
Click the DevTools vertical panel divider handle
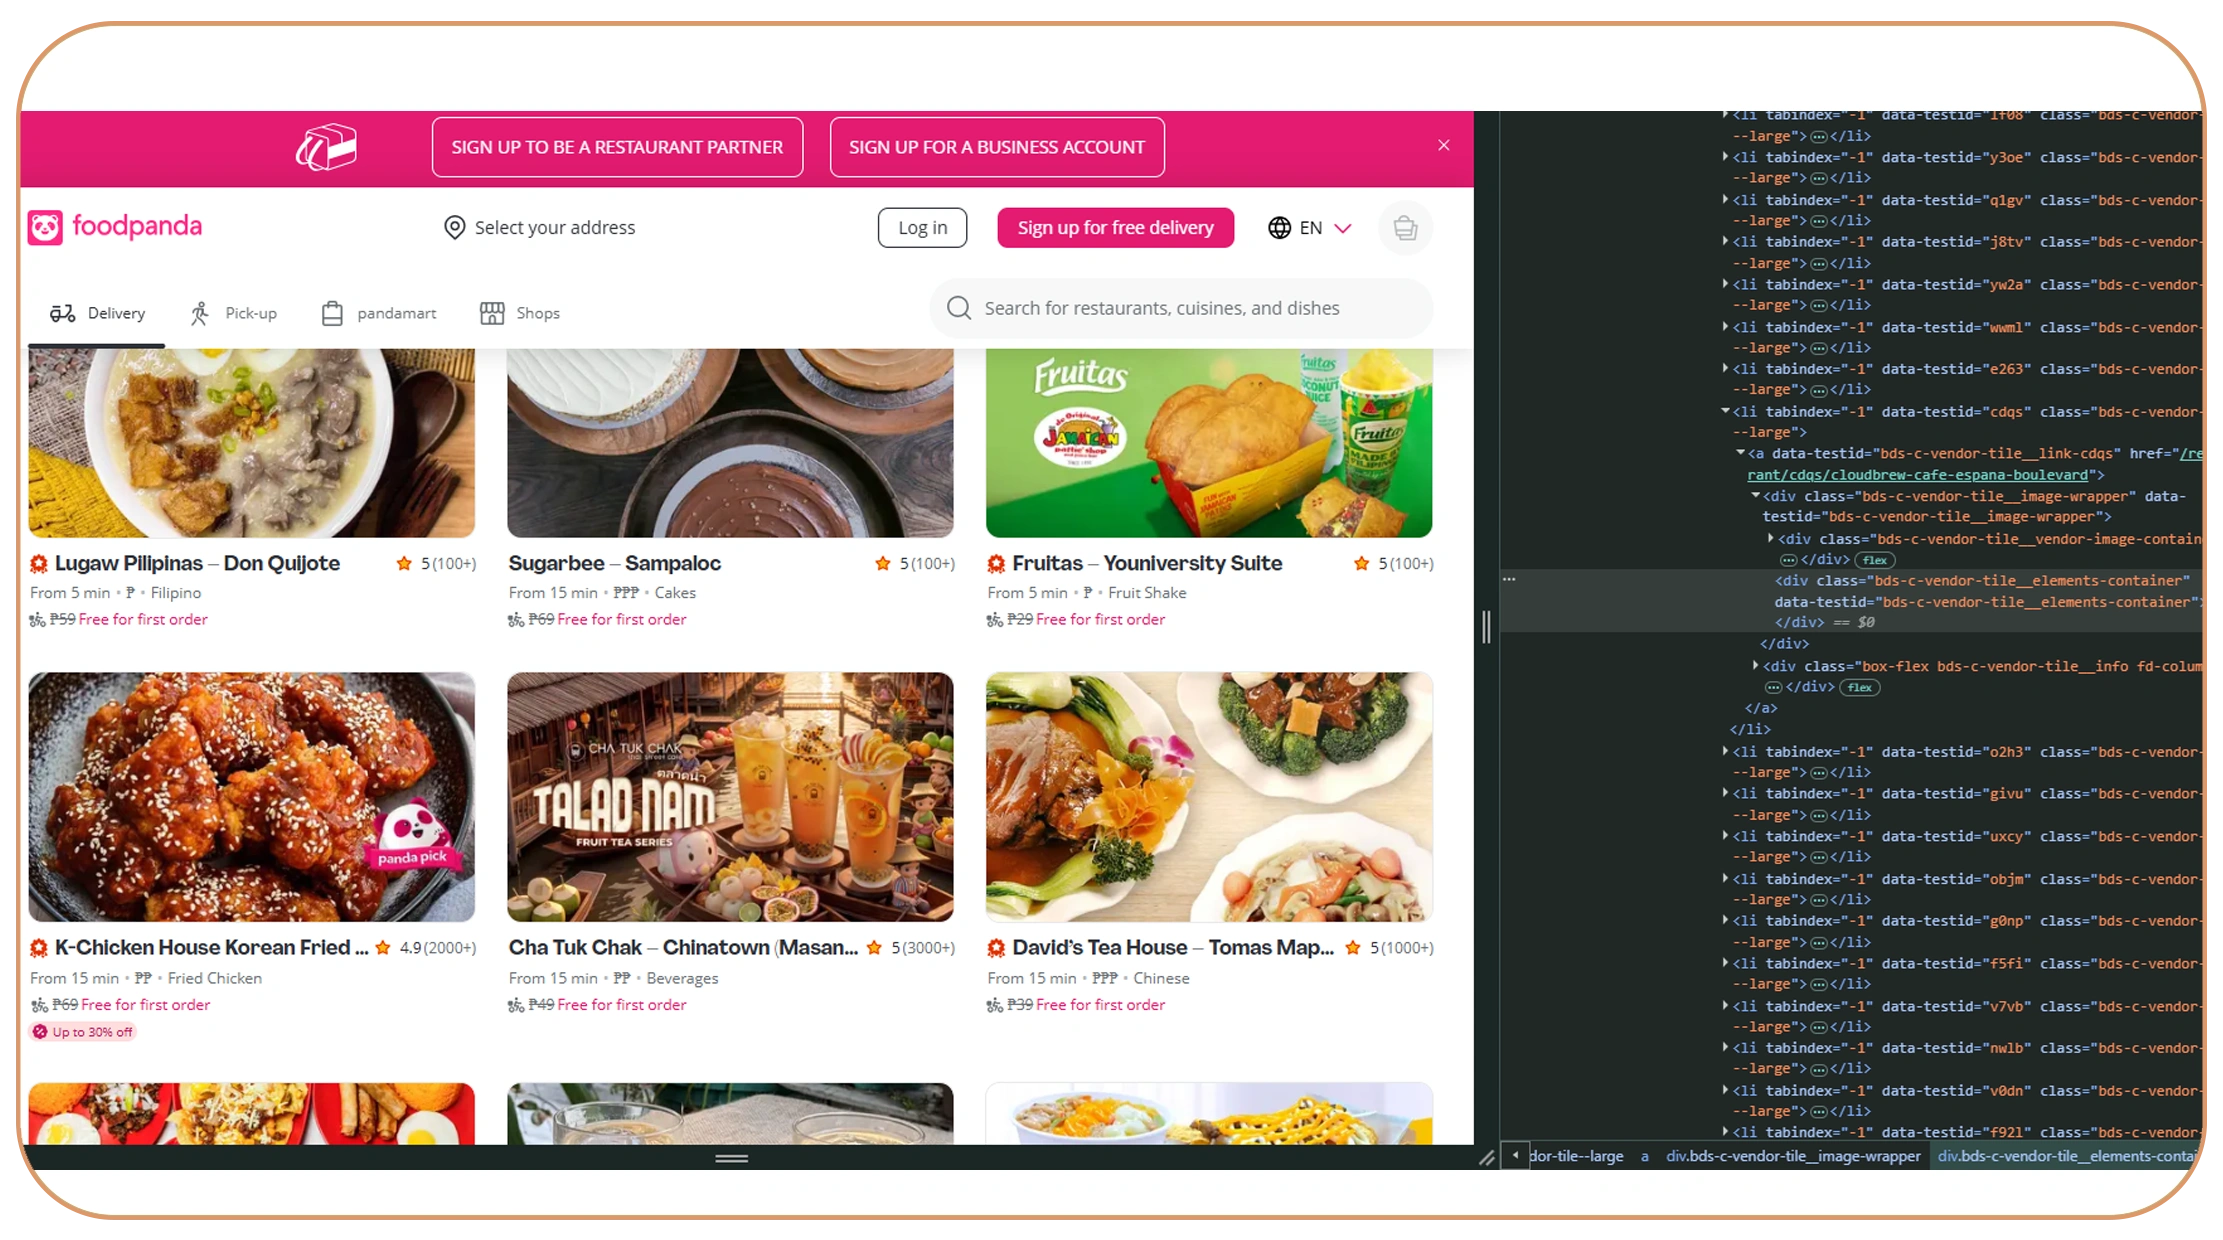click(x=1486, y=627)
